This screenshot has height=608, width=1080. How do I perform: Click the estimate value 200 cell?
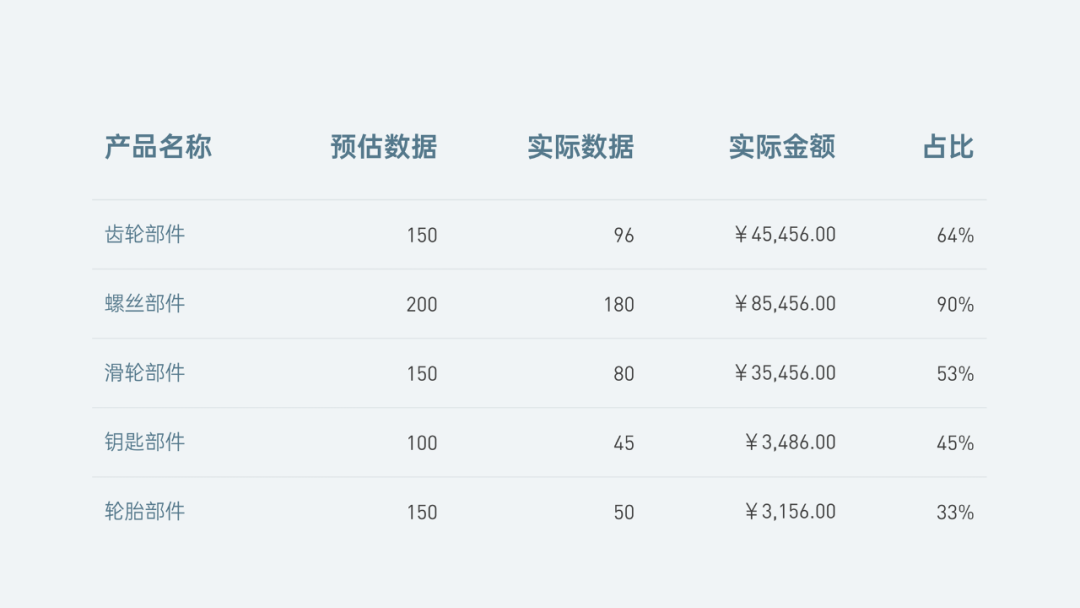(x=422, y=305)
